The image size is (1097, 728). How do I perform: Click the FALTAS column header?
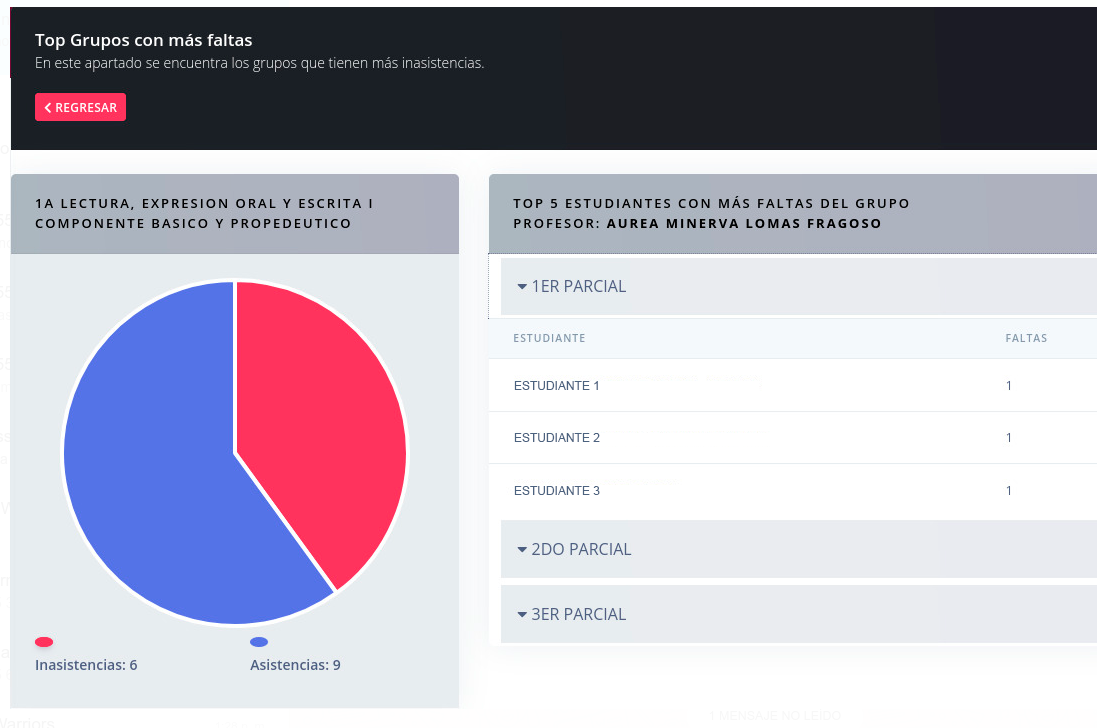click(x=1026, y=338)
